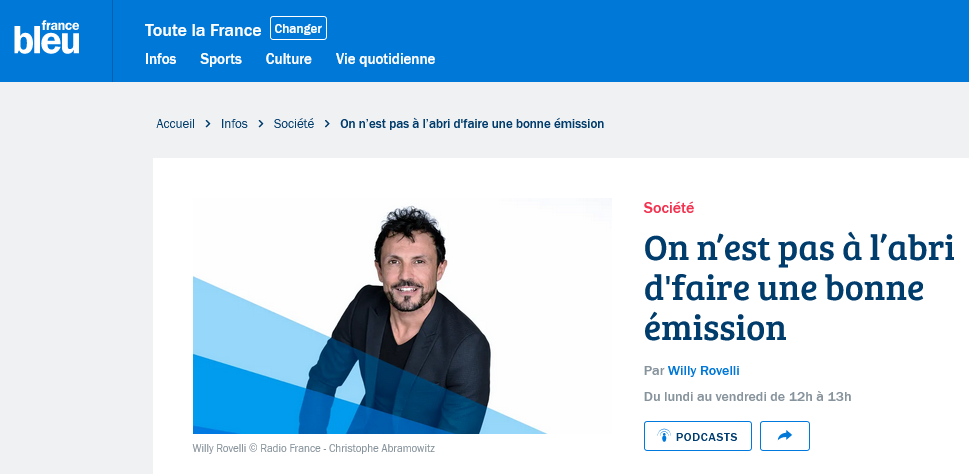Go to Accueil breadcrumb link
The width and height of the screenshot is (969, 474).
click(176, 124)
